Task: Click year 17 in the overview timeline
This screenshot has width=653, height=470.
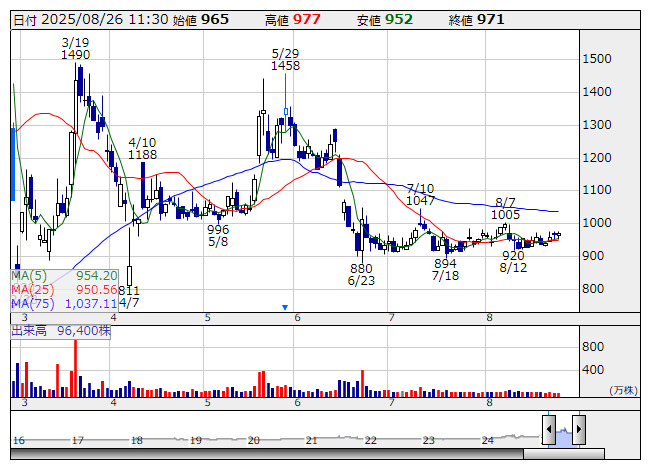Action: click(78, 440)
